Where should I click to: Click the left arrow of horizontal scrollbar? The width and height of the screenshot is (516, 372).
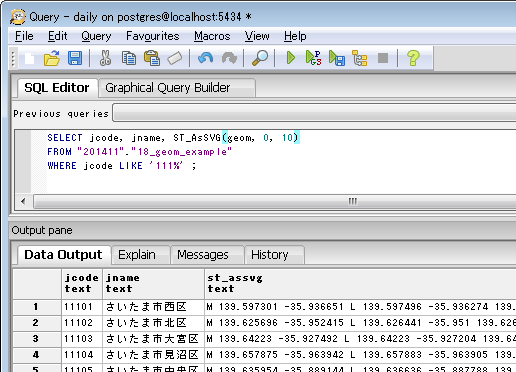(x=23, y=201)
